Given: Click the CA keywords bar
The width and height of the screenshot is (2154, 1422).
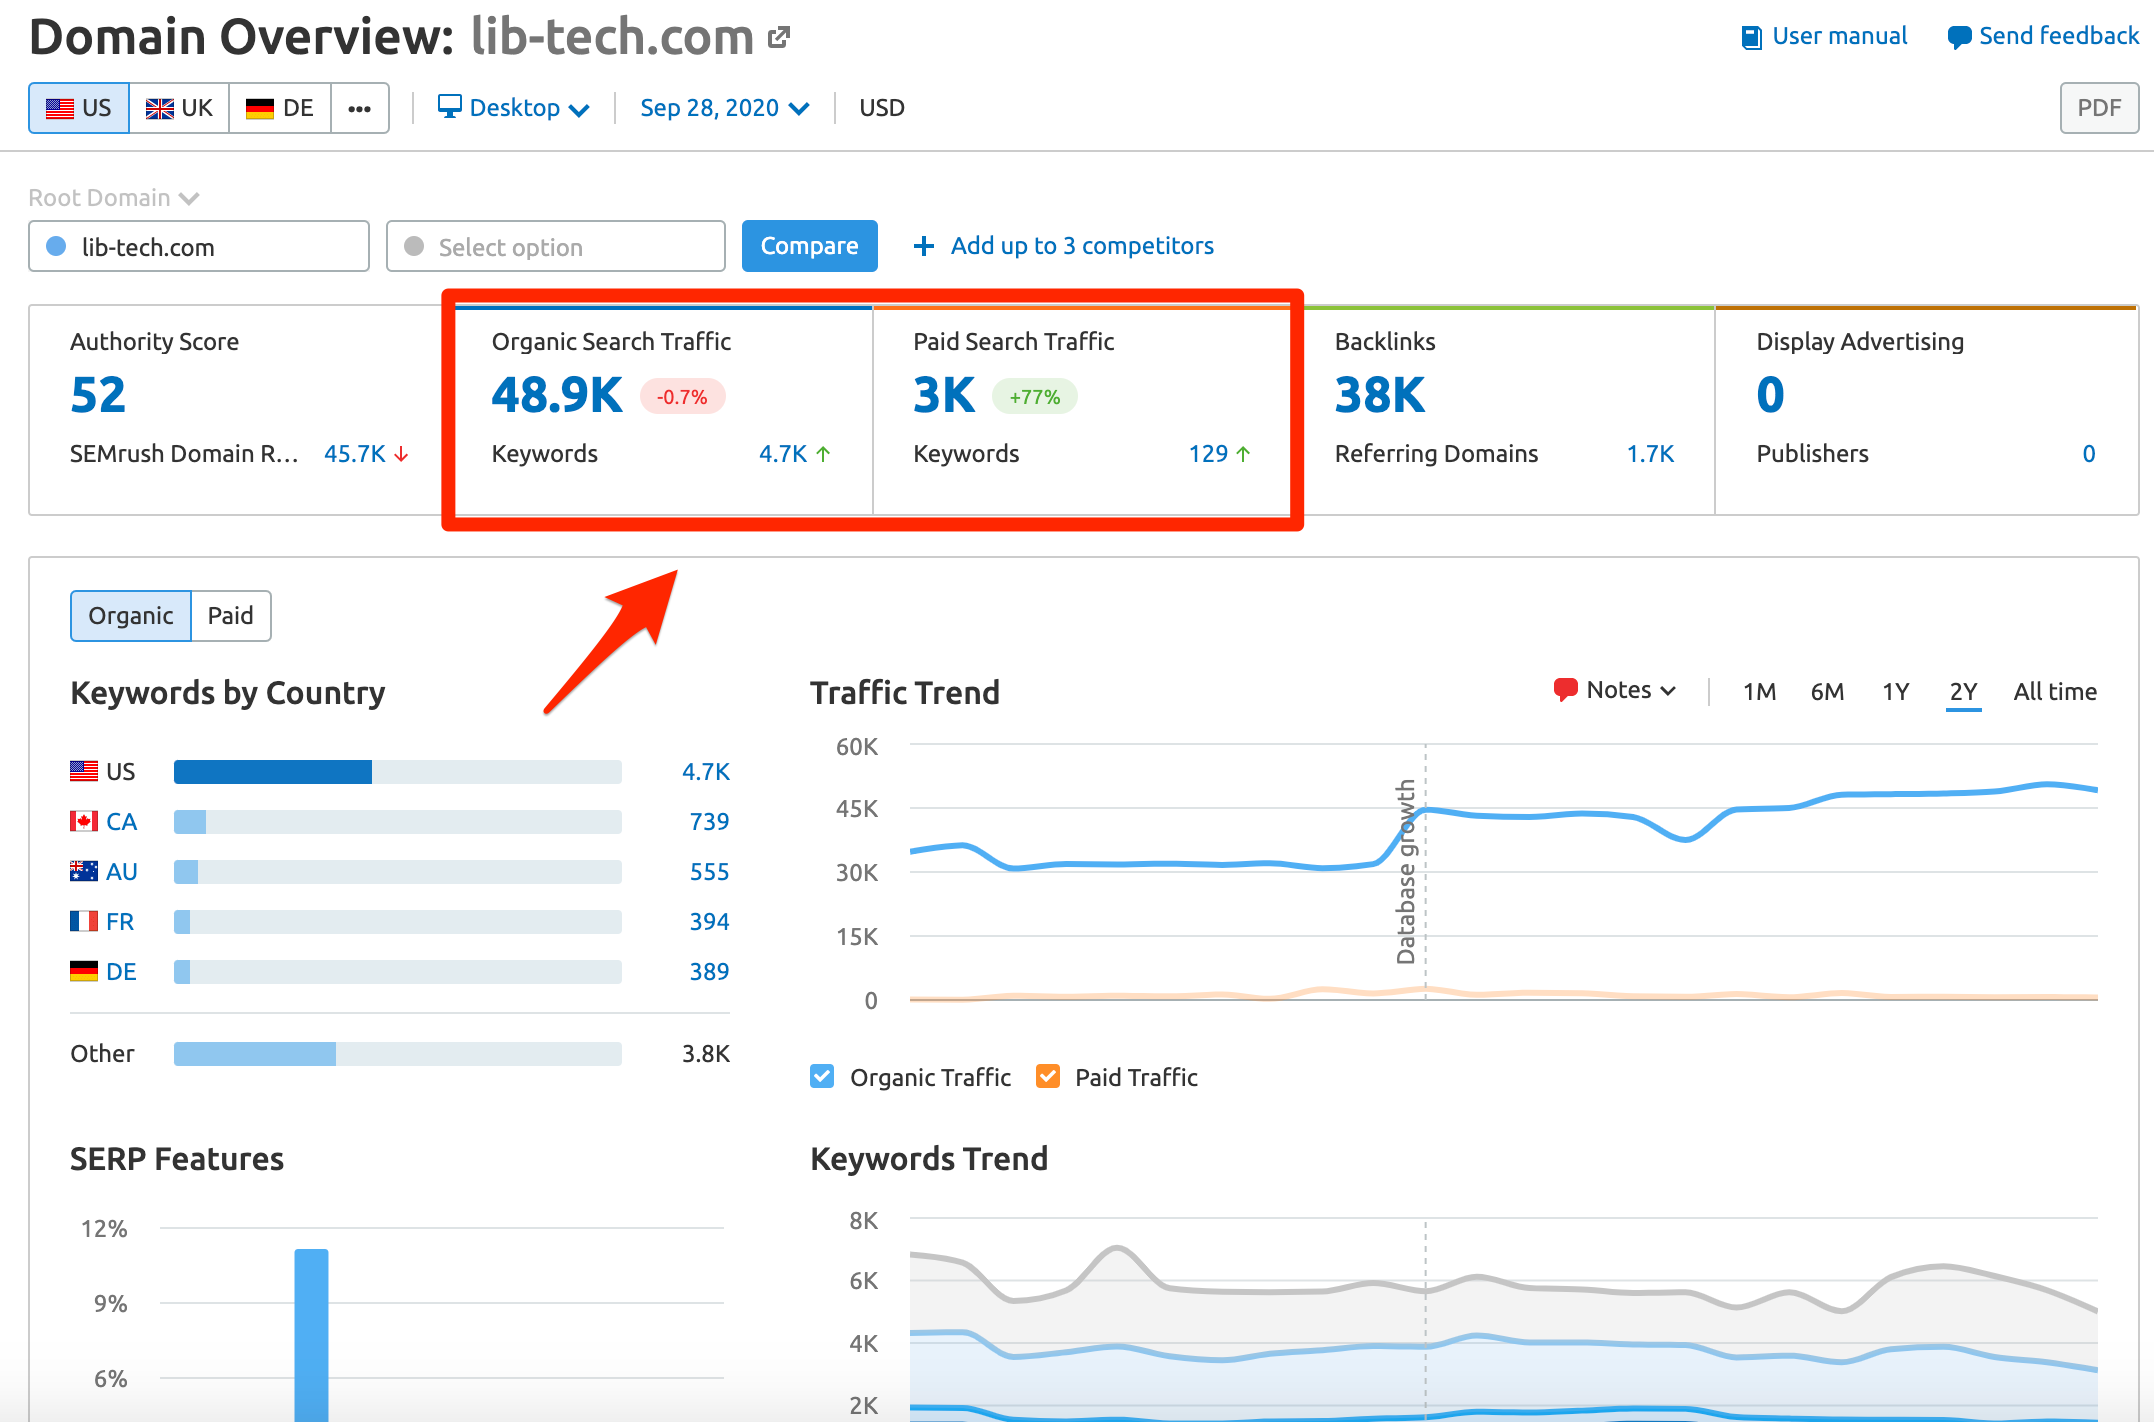Looking at the screenshot, I should coord(398,822).
